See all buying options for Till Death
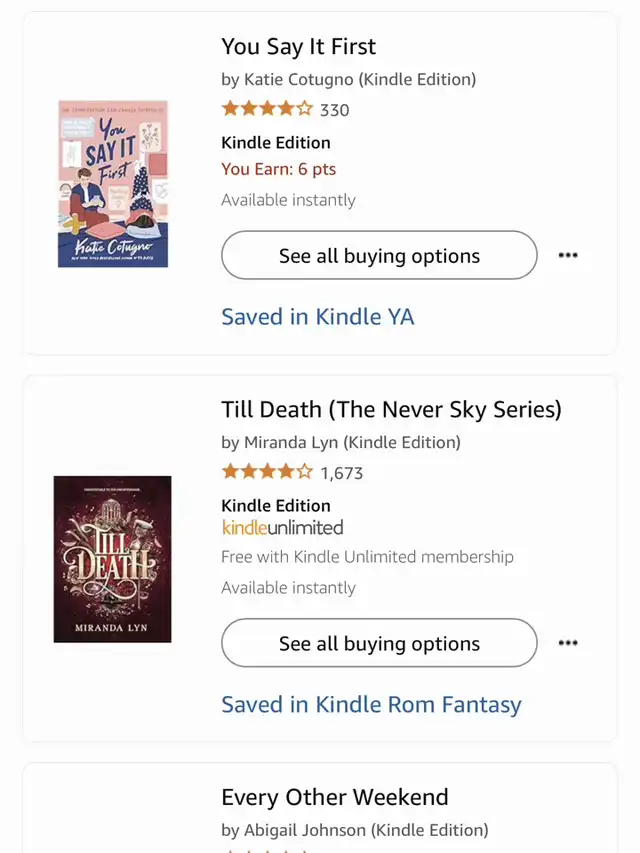 point(379,643)
